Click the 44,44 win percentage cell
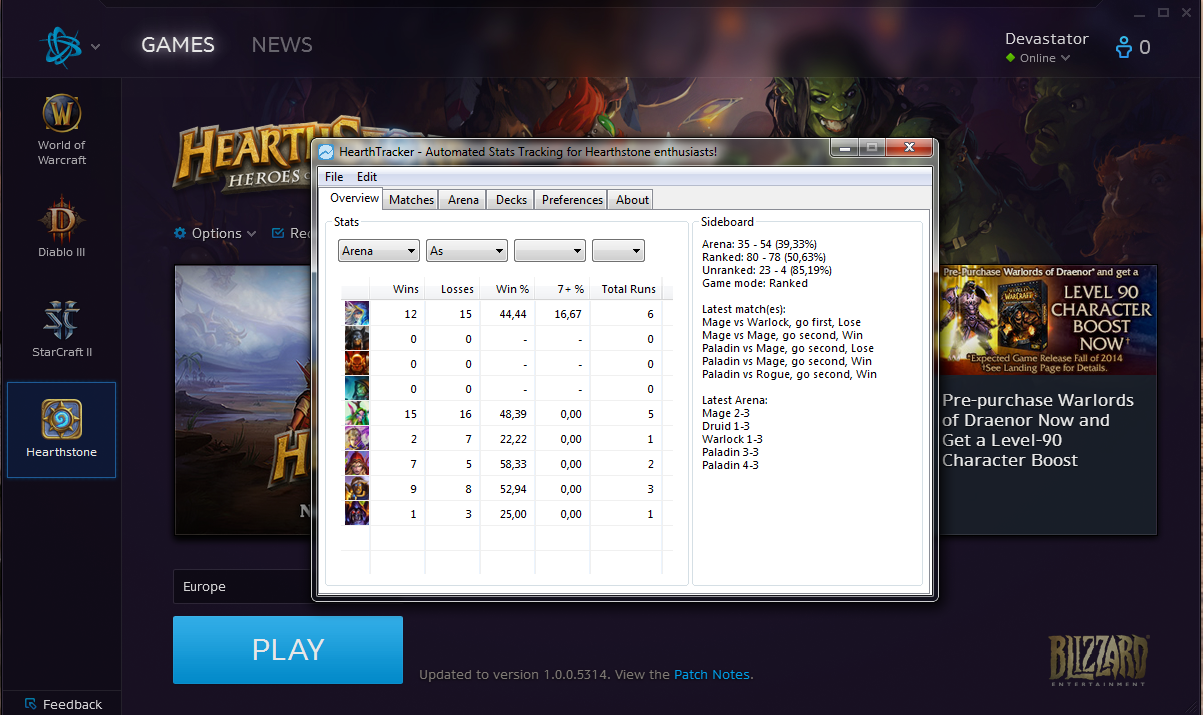 pos(512,314)
